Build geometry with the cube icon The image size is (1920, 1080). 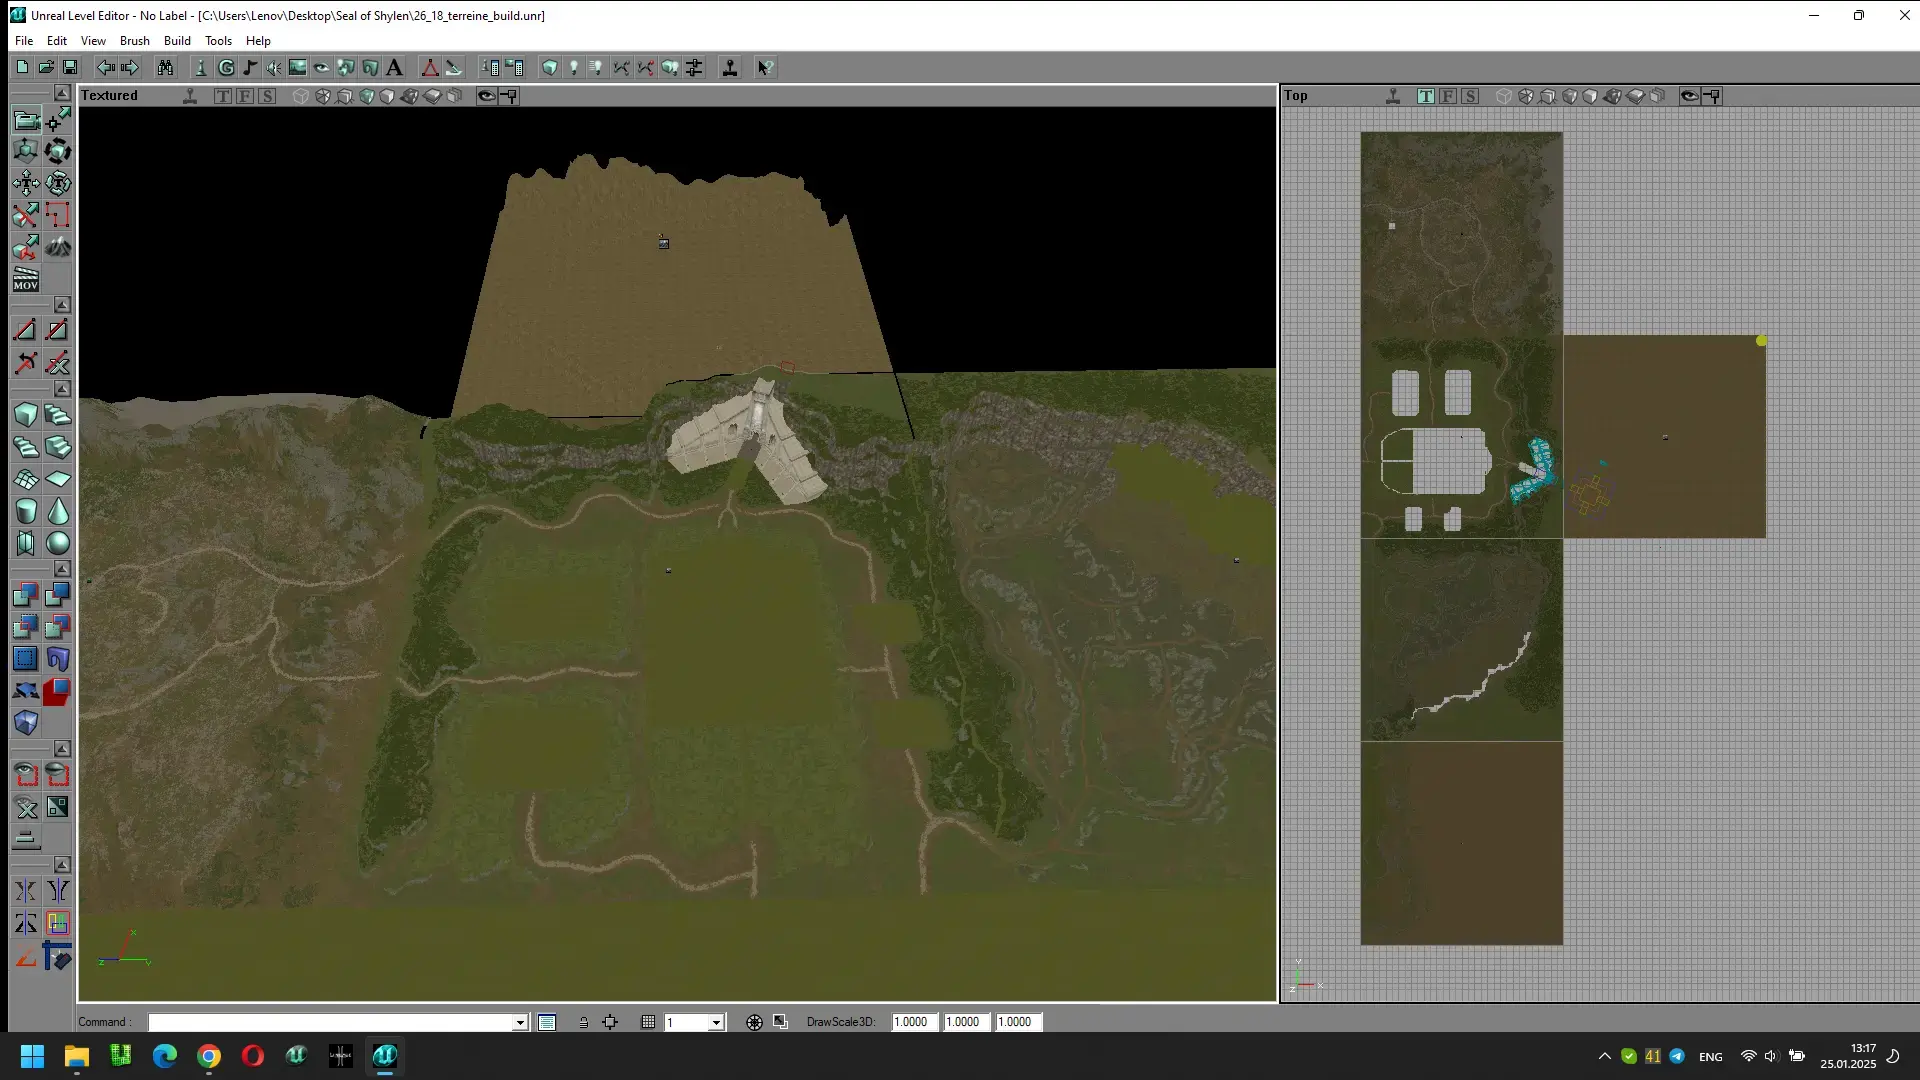tap(550, 67)
